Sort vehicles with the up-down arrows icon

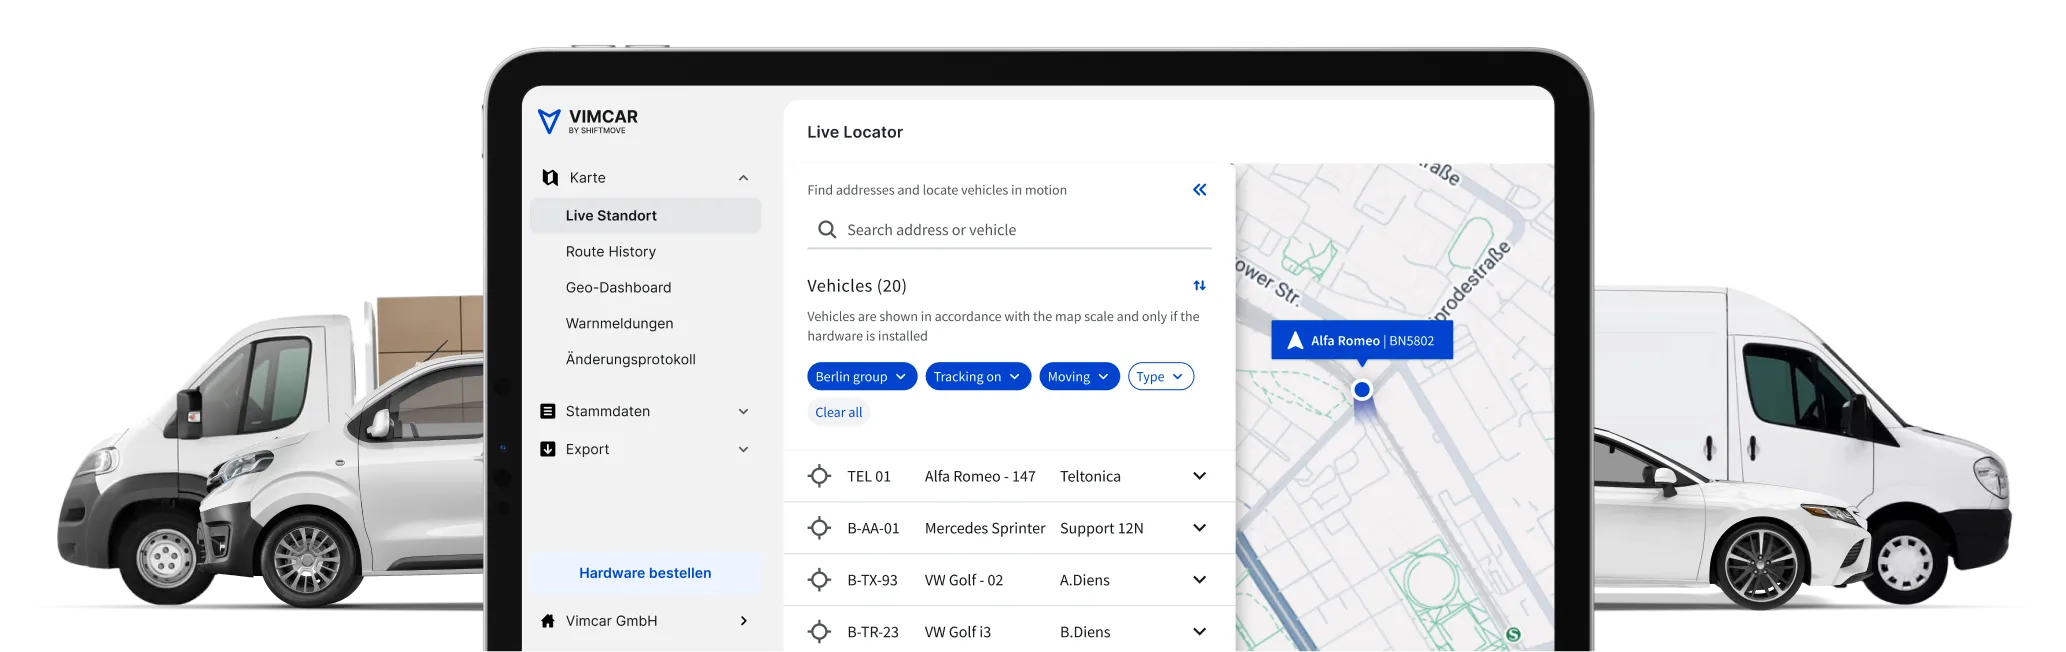click(x=1200, y=286)
